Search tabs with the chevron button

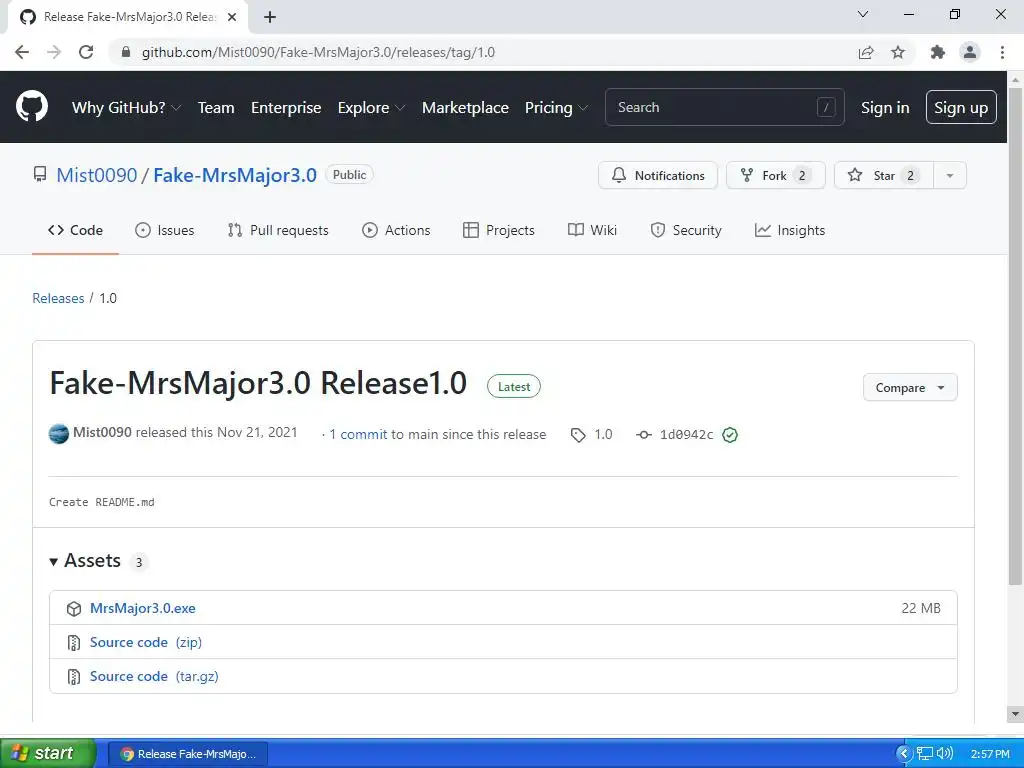[863, 14]
